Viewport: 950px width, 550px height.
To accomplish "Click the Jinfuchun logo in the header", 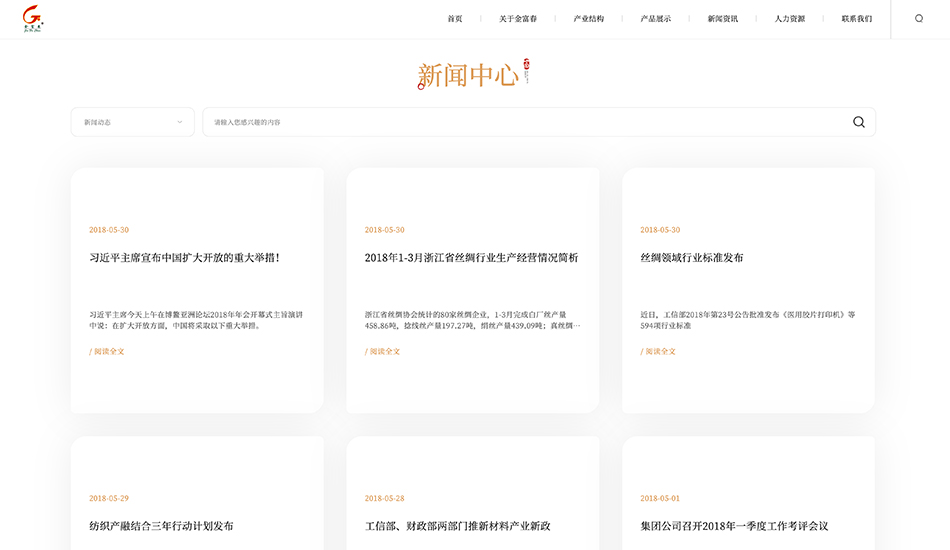I will 33,19.
